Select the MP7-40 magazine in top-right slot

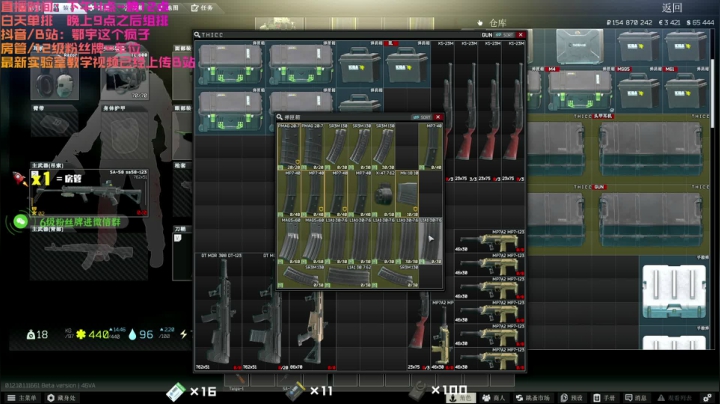tap(431, 146)
